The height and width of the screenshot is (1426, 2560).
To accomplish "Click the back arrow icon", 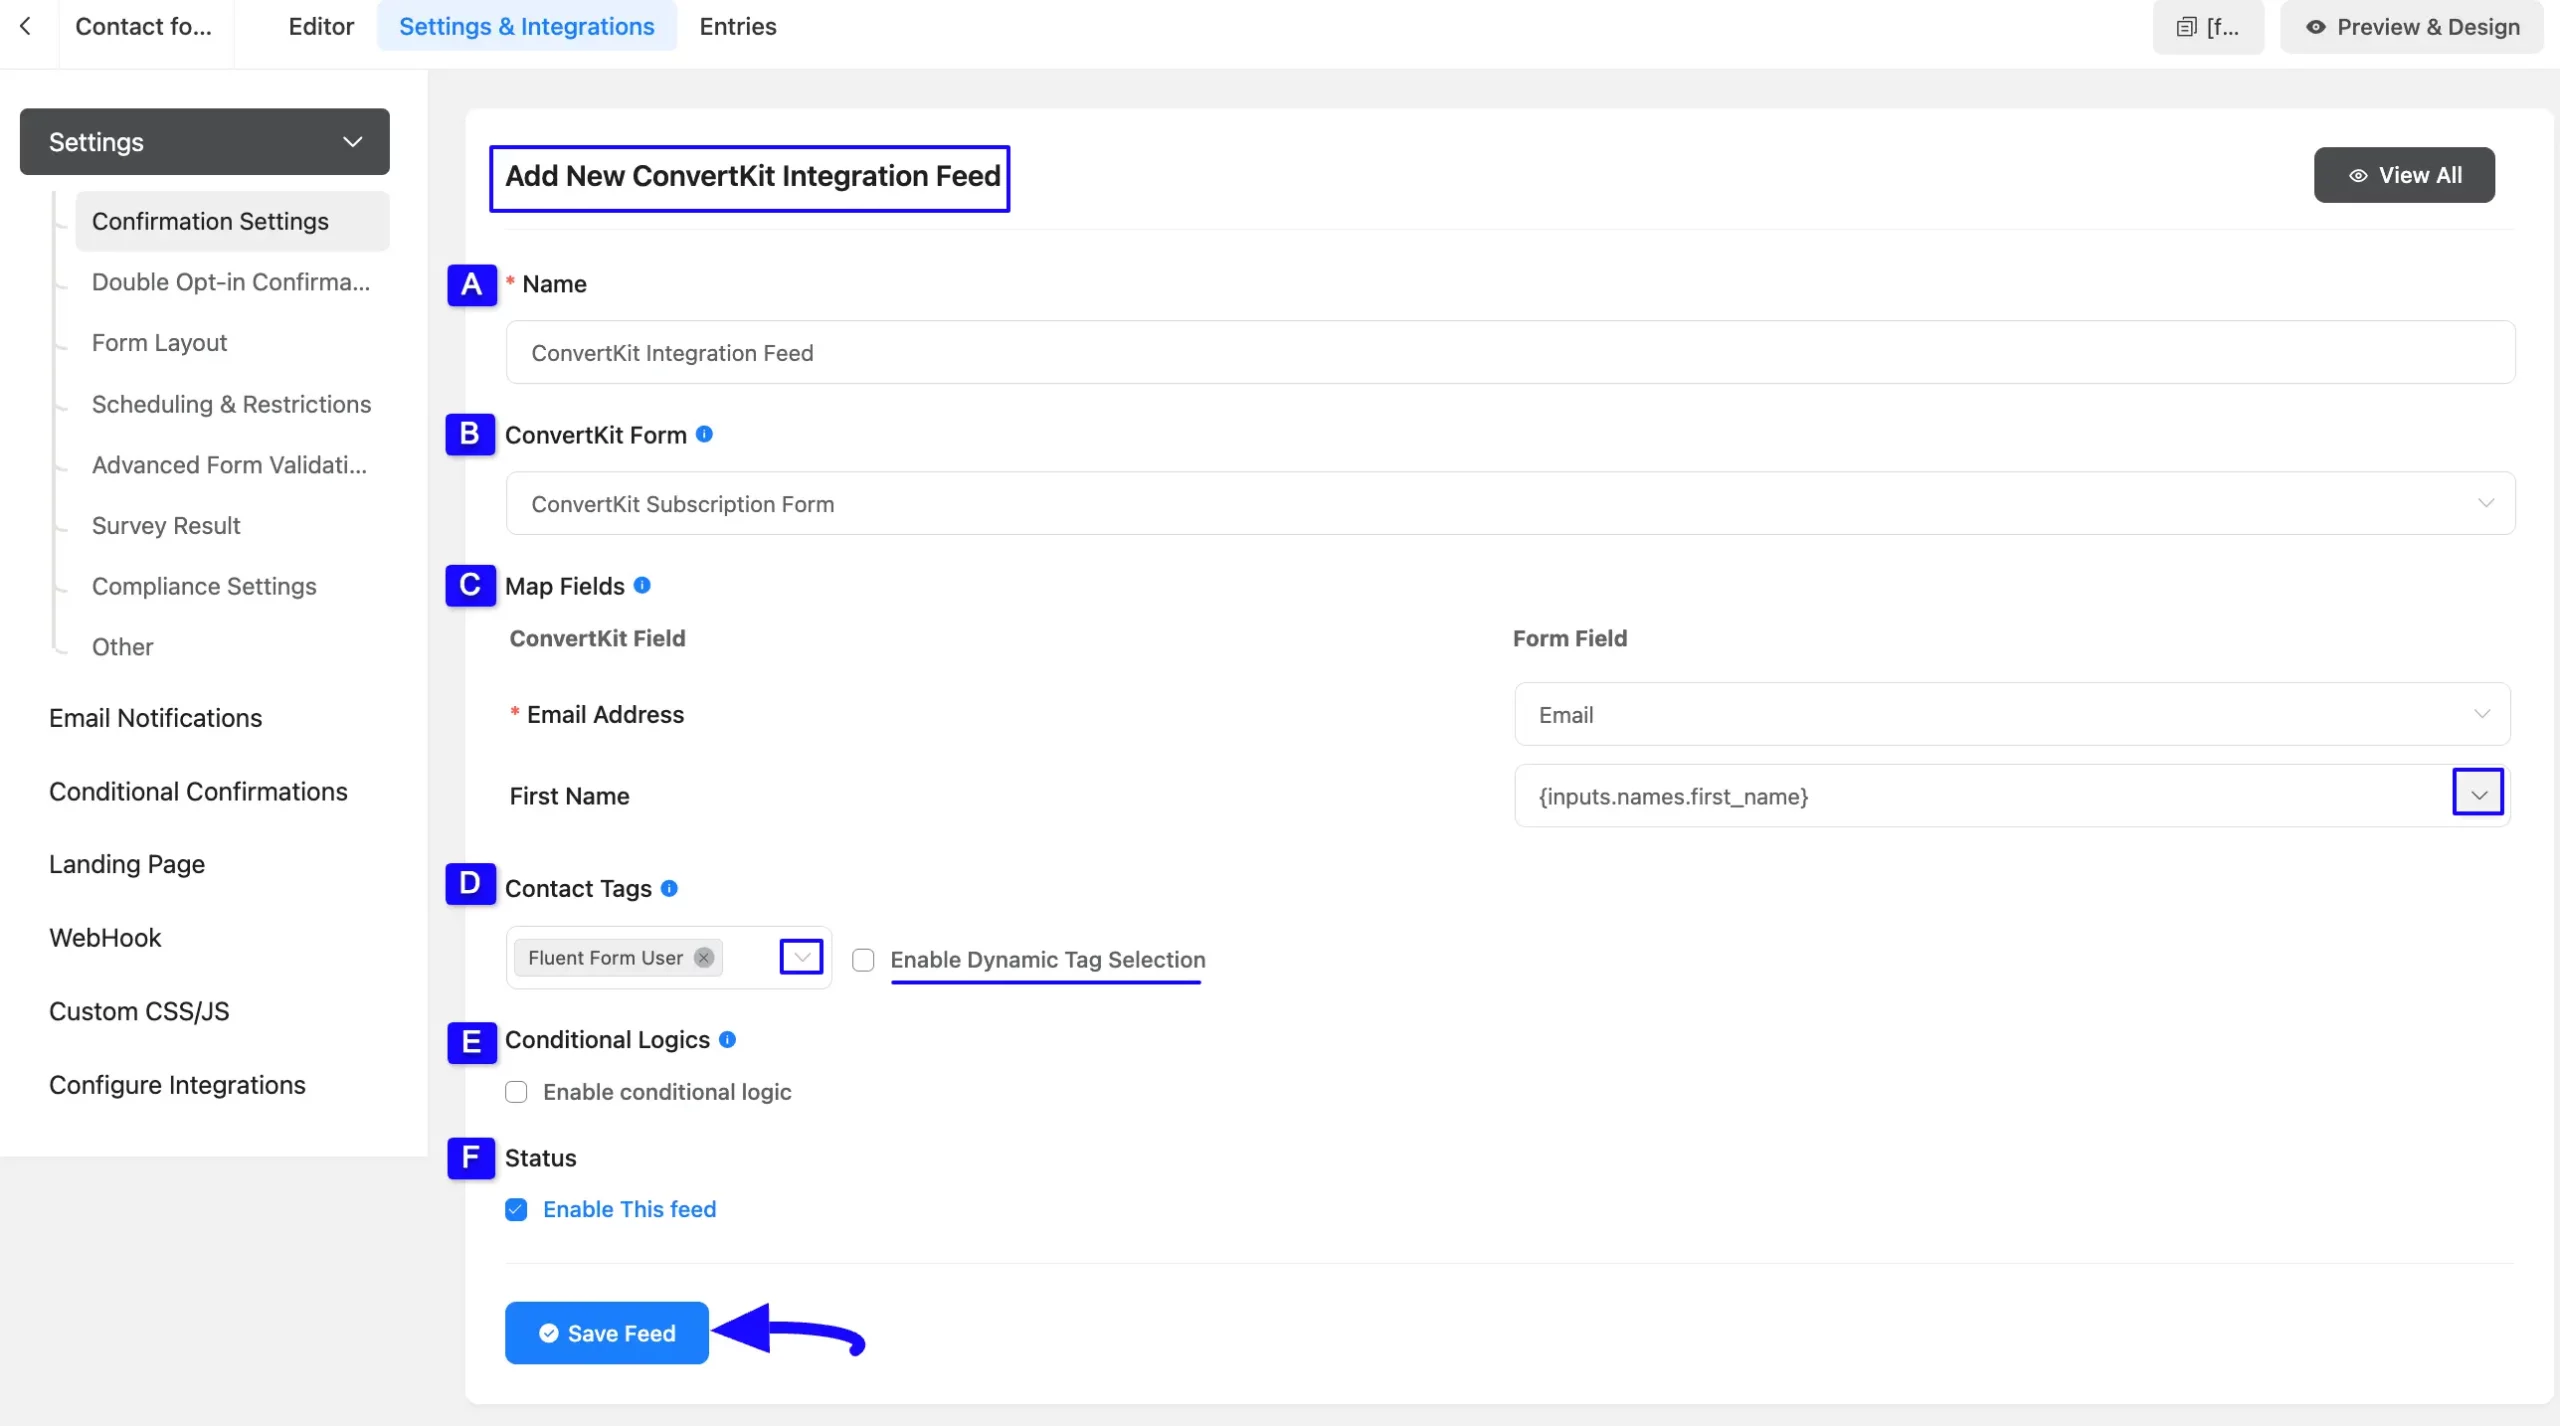I will [x=25, y=27].
